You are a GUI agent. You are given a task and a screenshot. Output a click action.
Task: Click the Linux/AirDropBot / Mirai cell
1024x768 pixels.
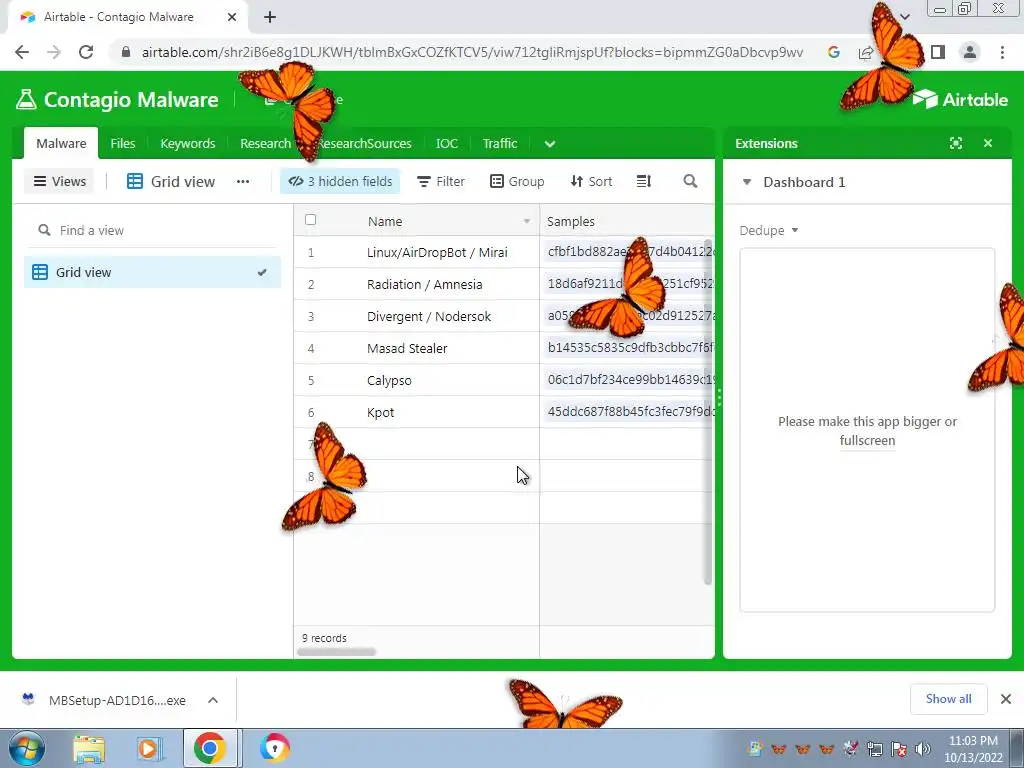pyautogui.click(x=437, y=253)
